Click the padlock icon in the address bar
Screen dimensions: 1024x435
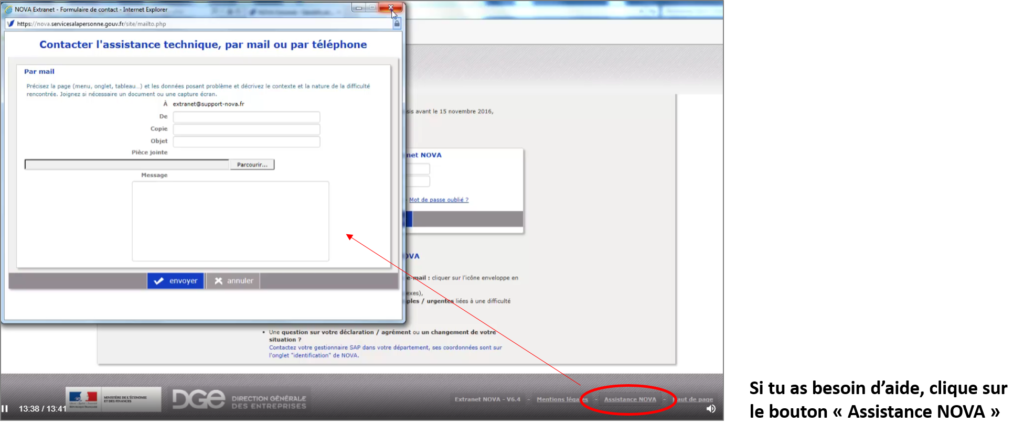click(x=396, y=23)
